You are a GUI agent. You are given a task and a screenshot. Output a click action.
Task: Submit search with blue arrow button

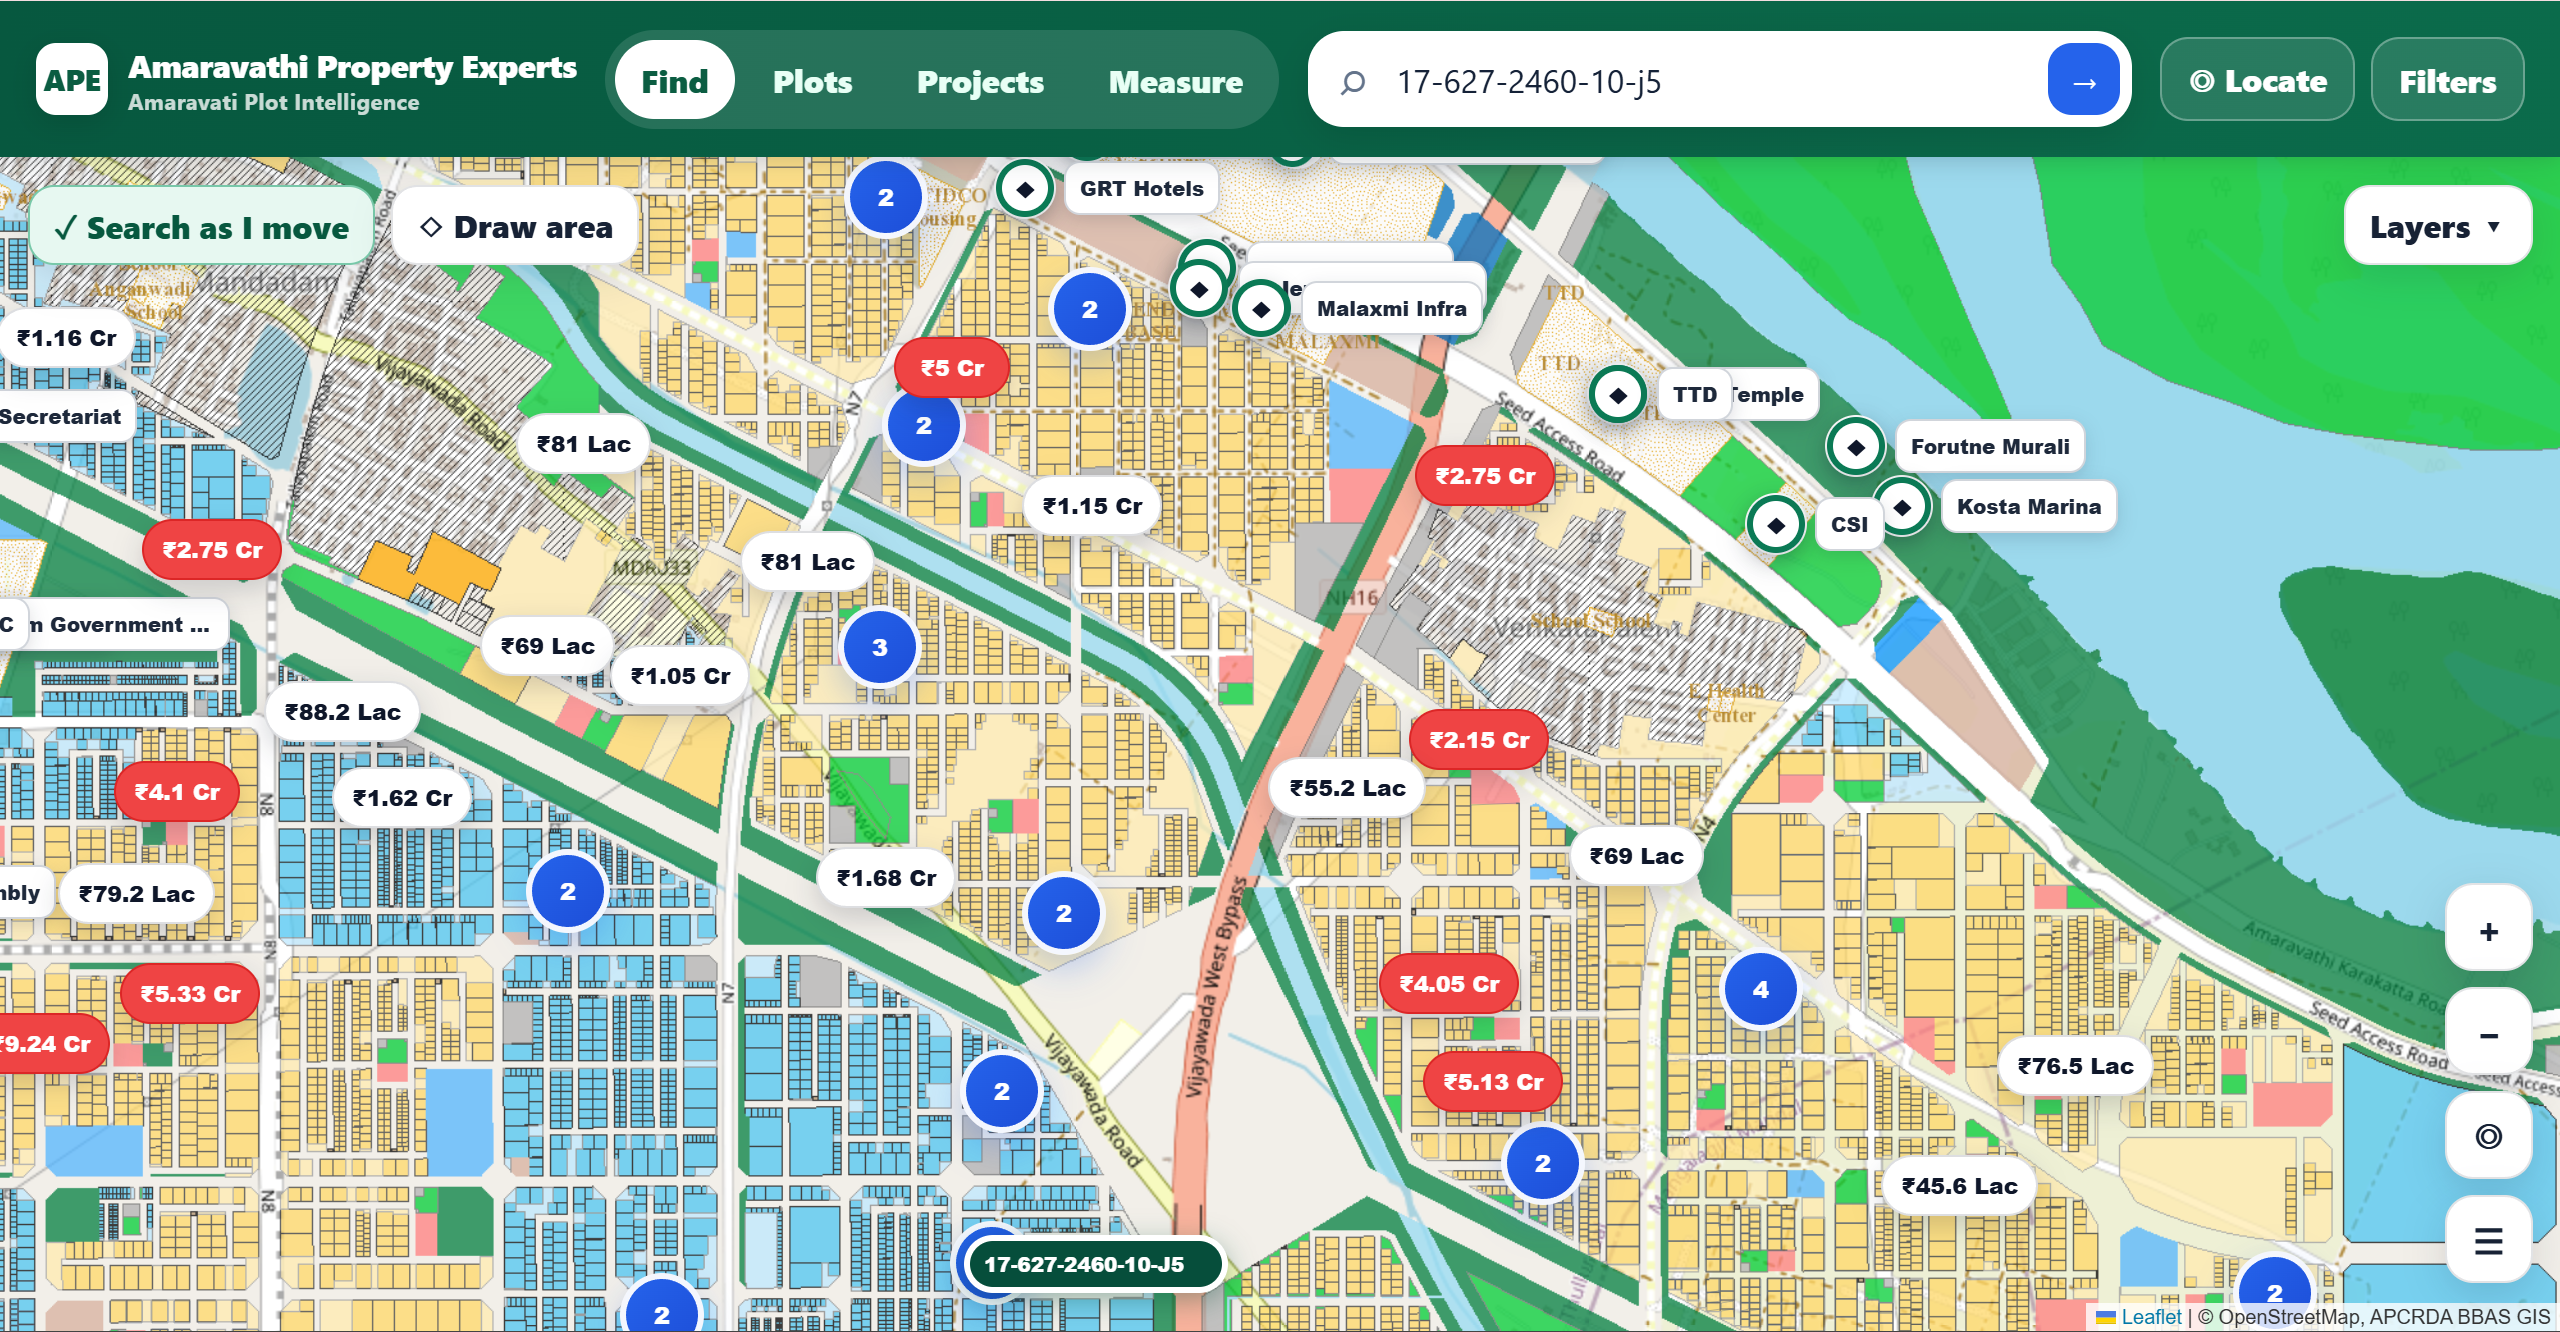click(x=2084, y=80)
